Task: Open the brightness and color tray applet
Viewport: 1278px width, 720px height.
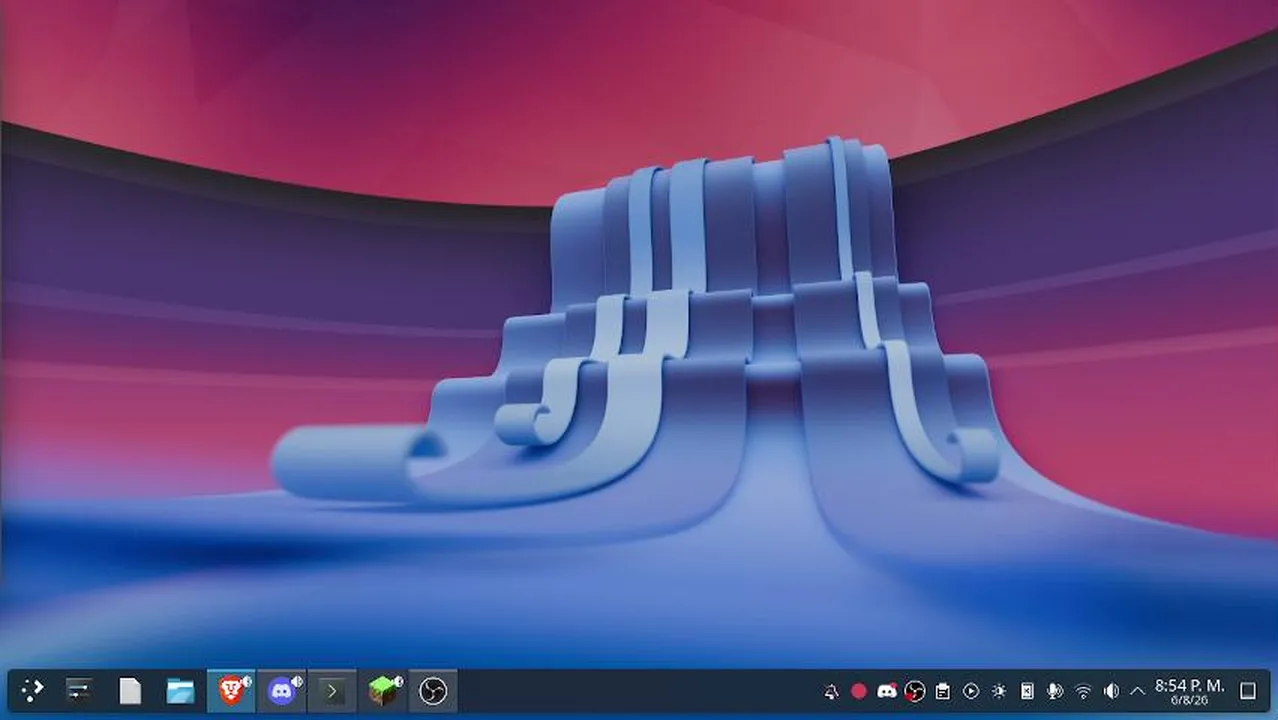Action: pyautogui.click(x=999, y=691)
